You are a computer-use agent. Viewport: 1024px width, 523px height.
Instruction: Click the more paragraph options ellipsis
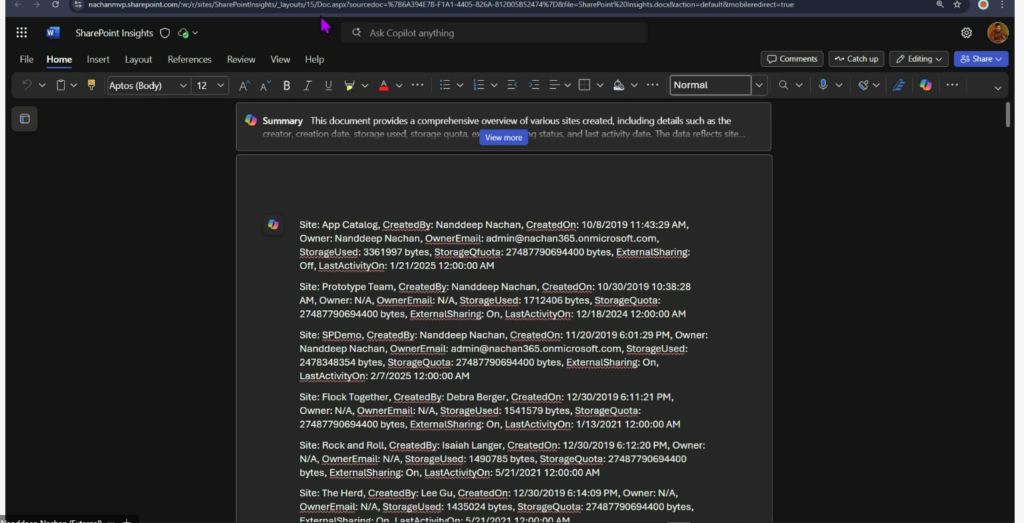[x=652, y=85]
